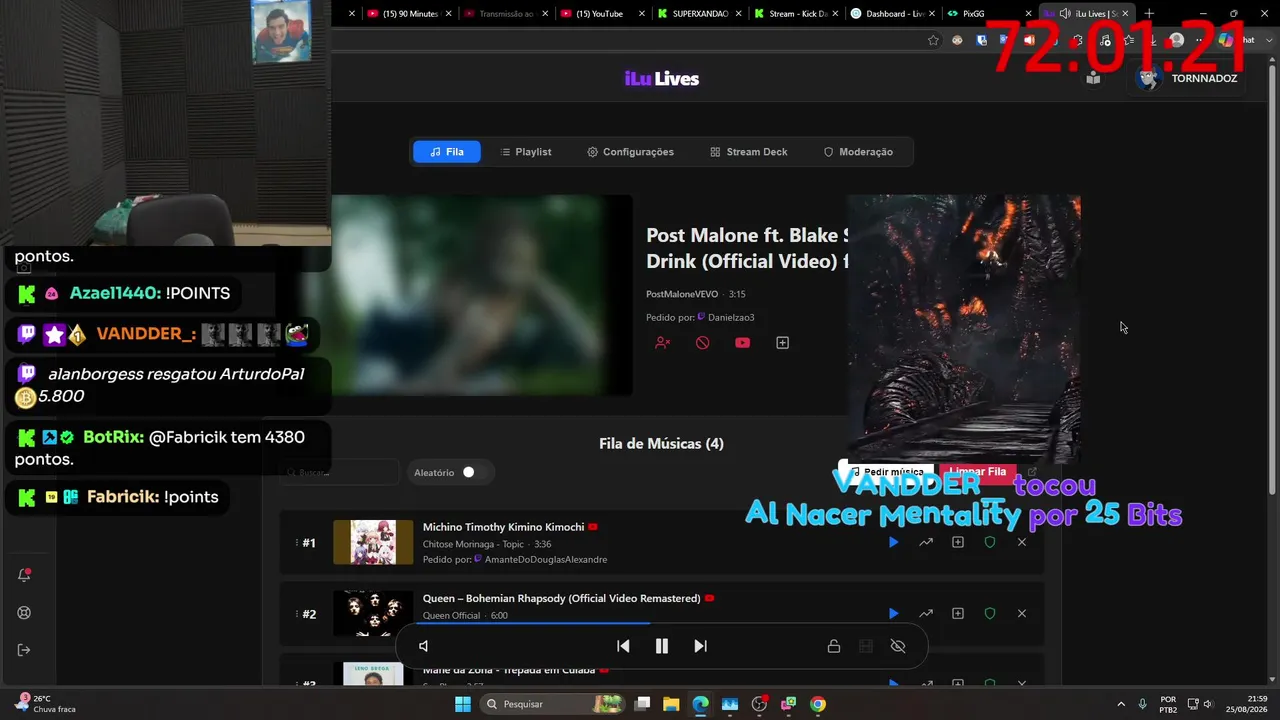1280x720 pixels.
Task: Click the logout icon in the left sidebar
Action: pos(25,650)
